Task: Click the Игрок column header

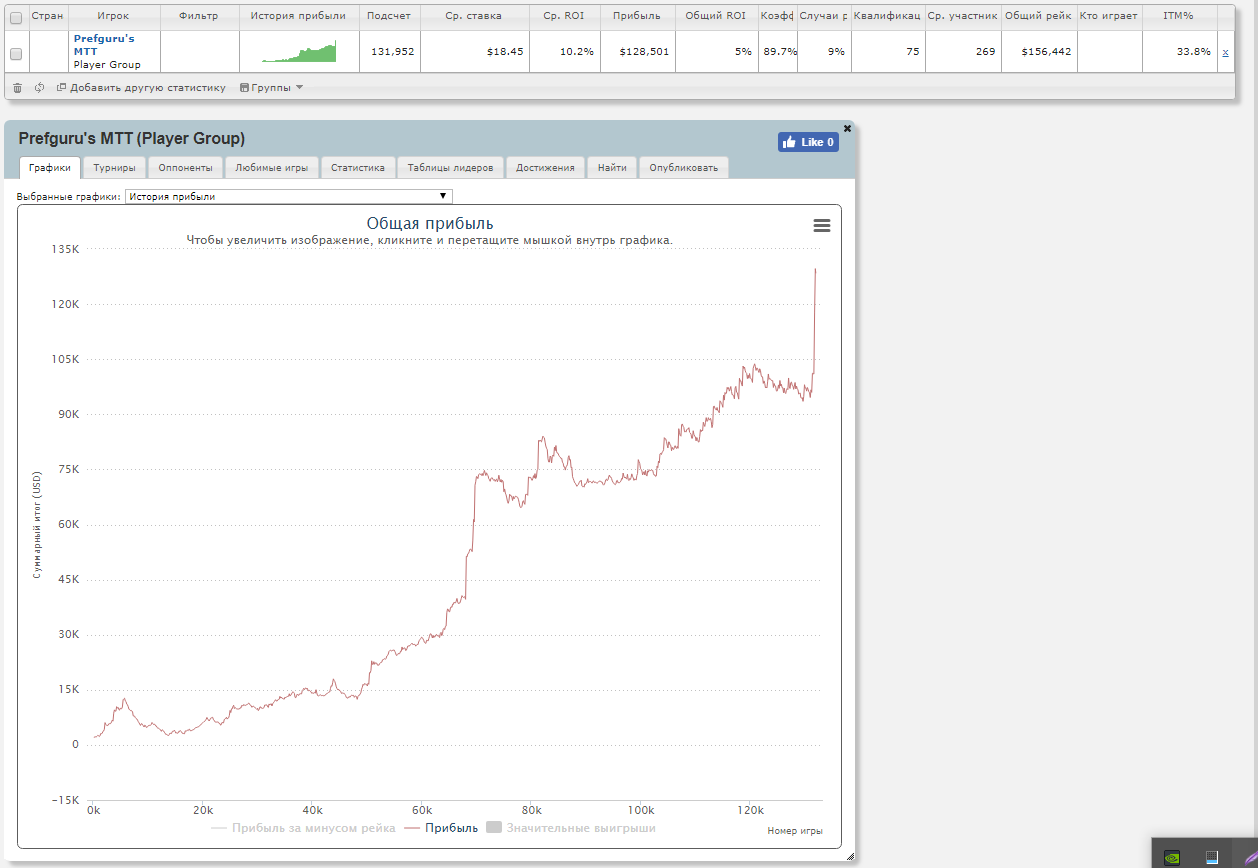Action: pos(113,16)
